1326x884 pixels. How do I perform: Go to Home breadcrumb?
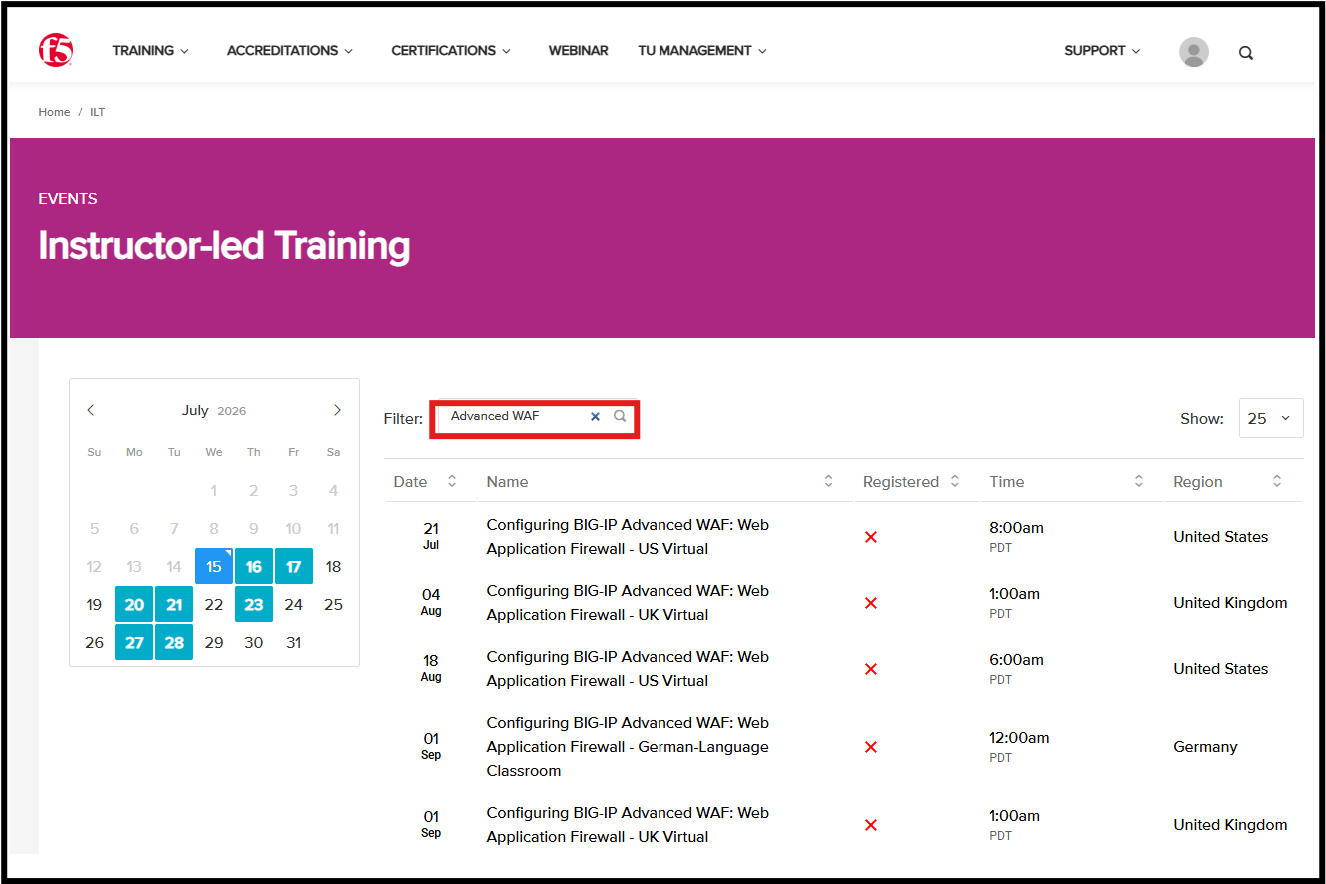(54, 112)
